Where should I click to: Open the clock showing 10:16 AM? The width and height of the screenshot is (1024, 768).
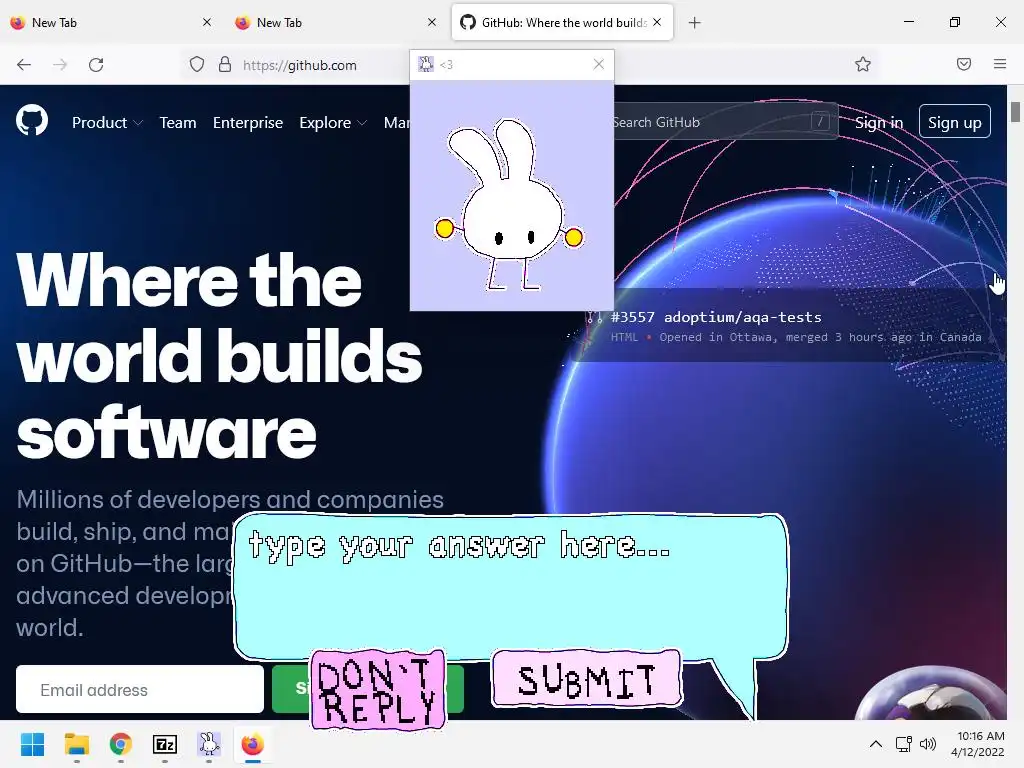click(978, 744)
